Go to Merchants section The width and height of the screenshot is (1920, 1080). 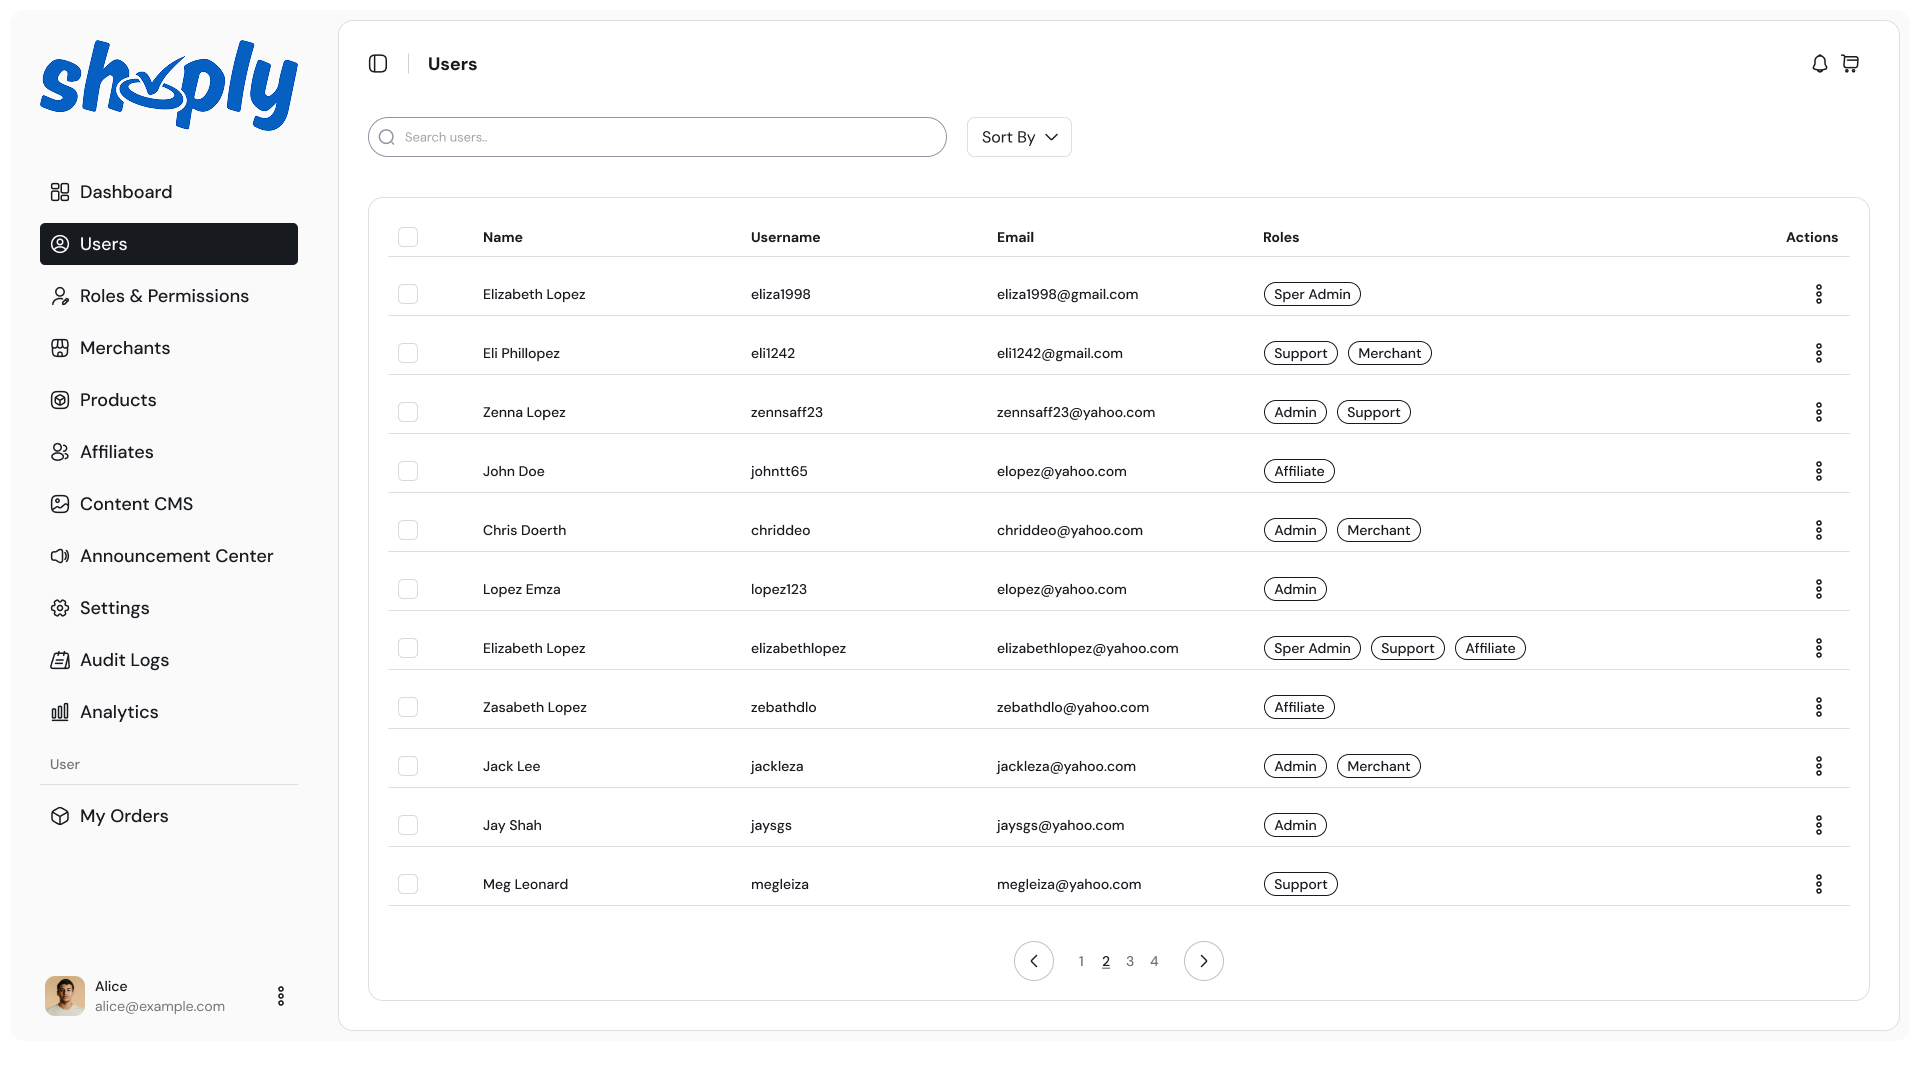(x=169, y=348)
